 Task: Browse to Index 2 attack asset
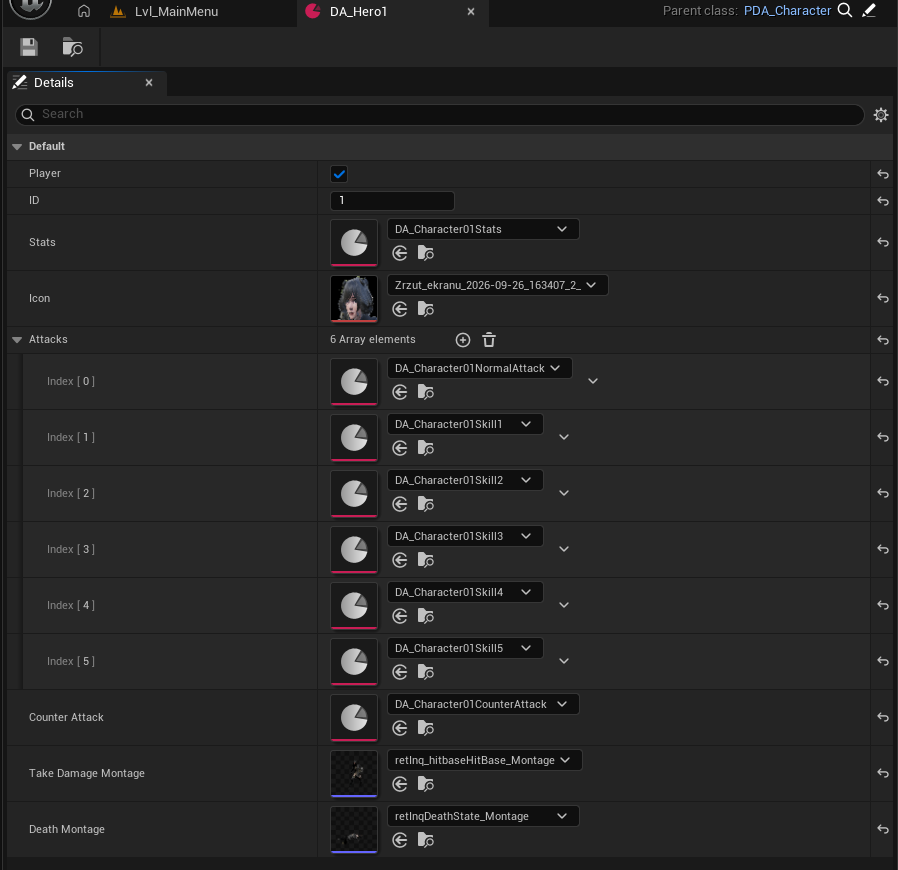(x=426, y=505)
